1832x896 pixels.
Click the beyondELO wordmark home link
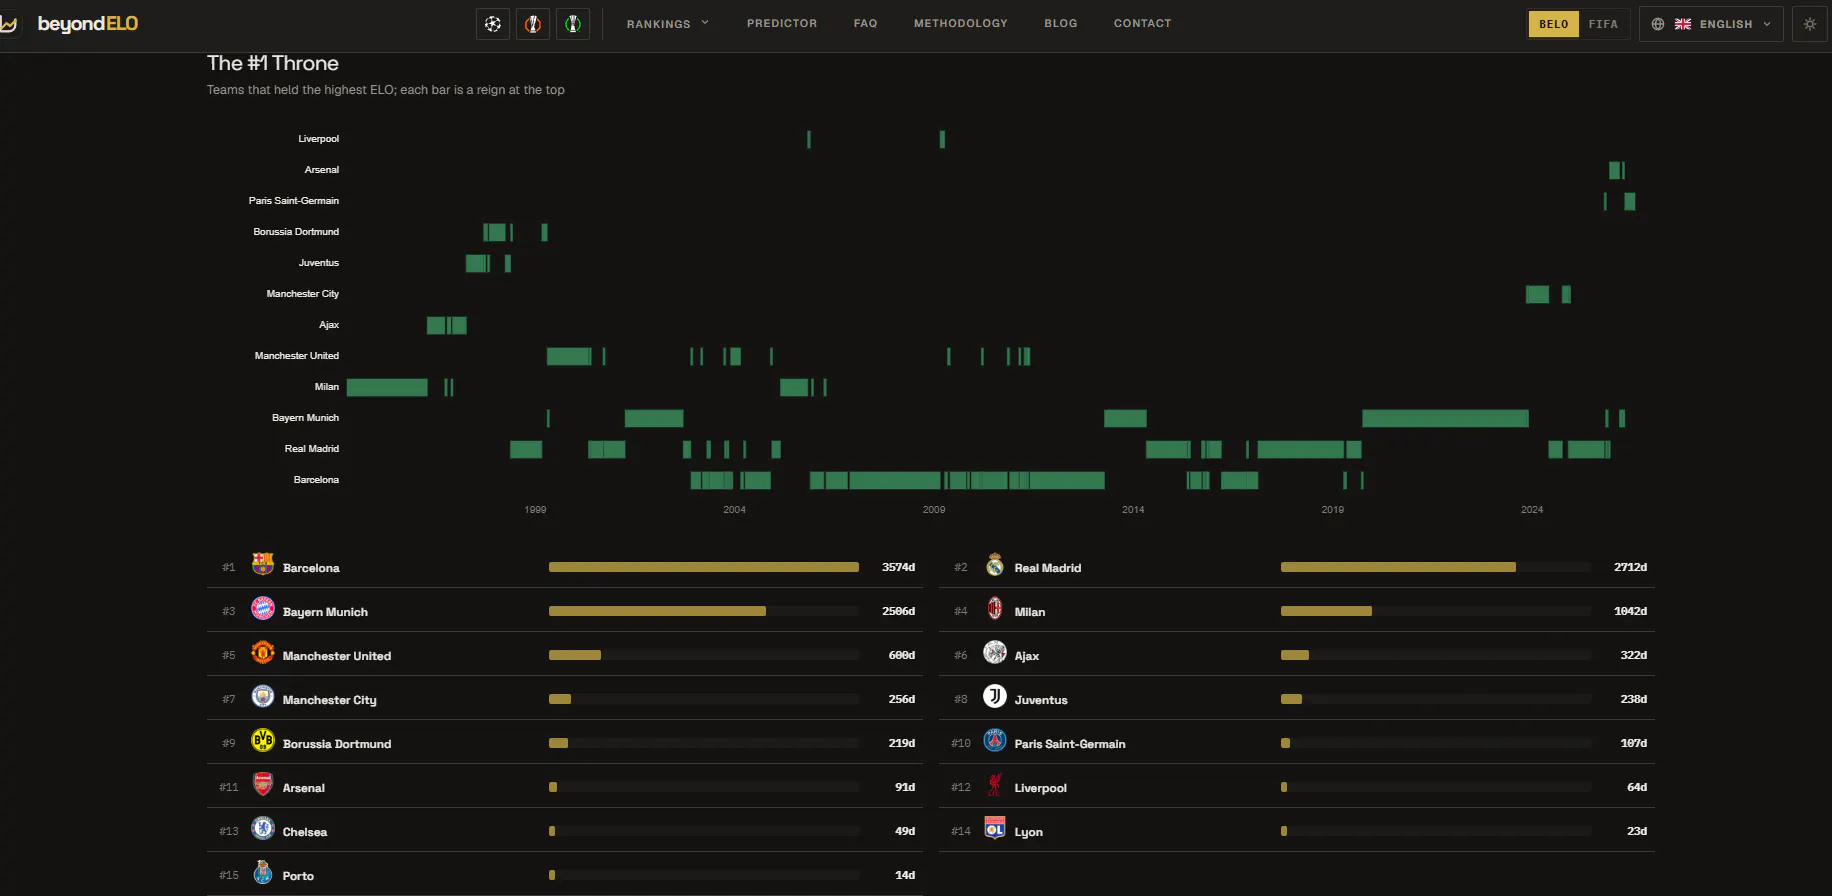(88, 24)
